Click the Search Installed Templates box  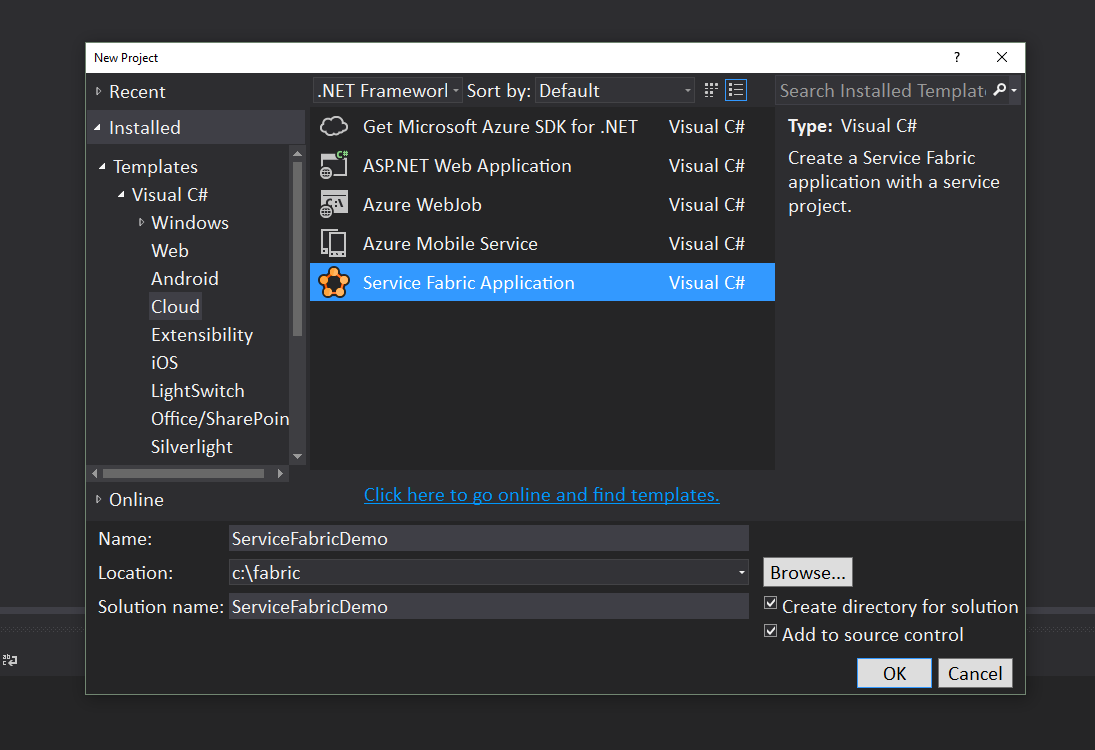883,90
